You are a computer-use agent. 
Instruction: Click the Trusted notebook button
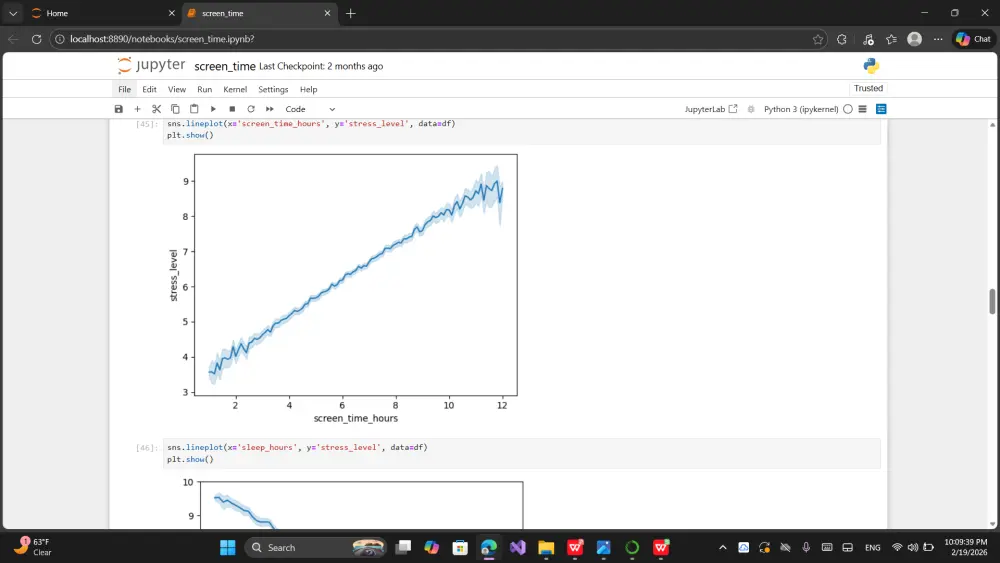coord(868,88)
